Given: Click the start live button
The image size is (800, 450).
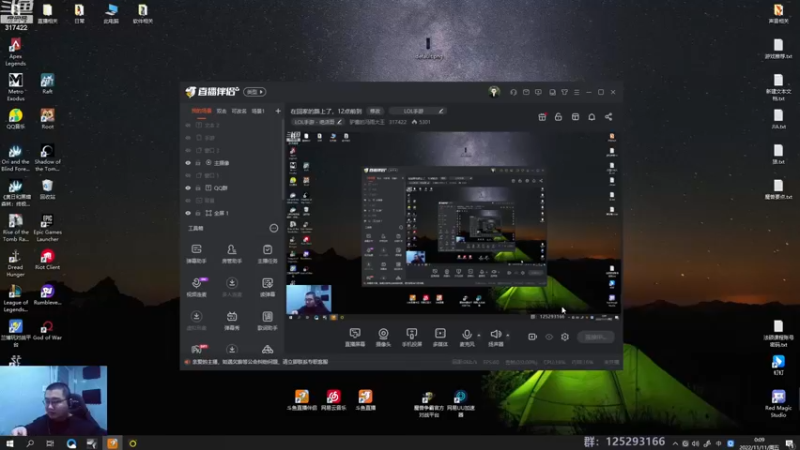Looking at the screenshot, I should (596, 337).
